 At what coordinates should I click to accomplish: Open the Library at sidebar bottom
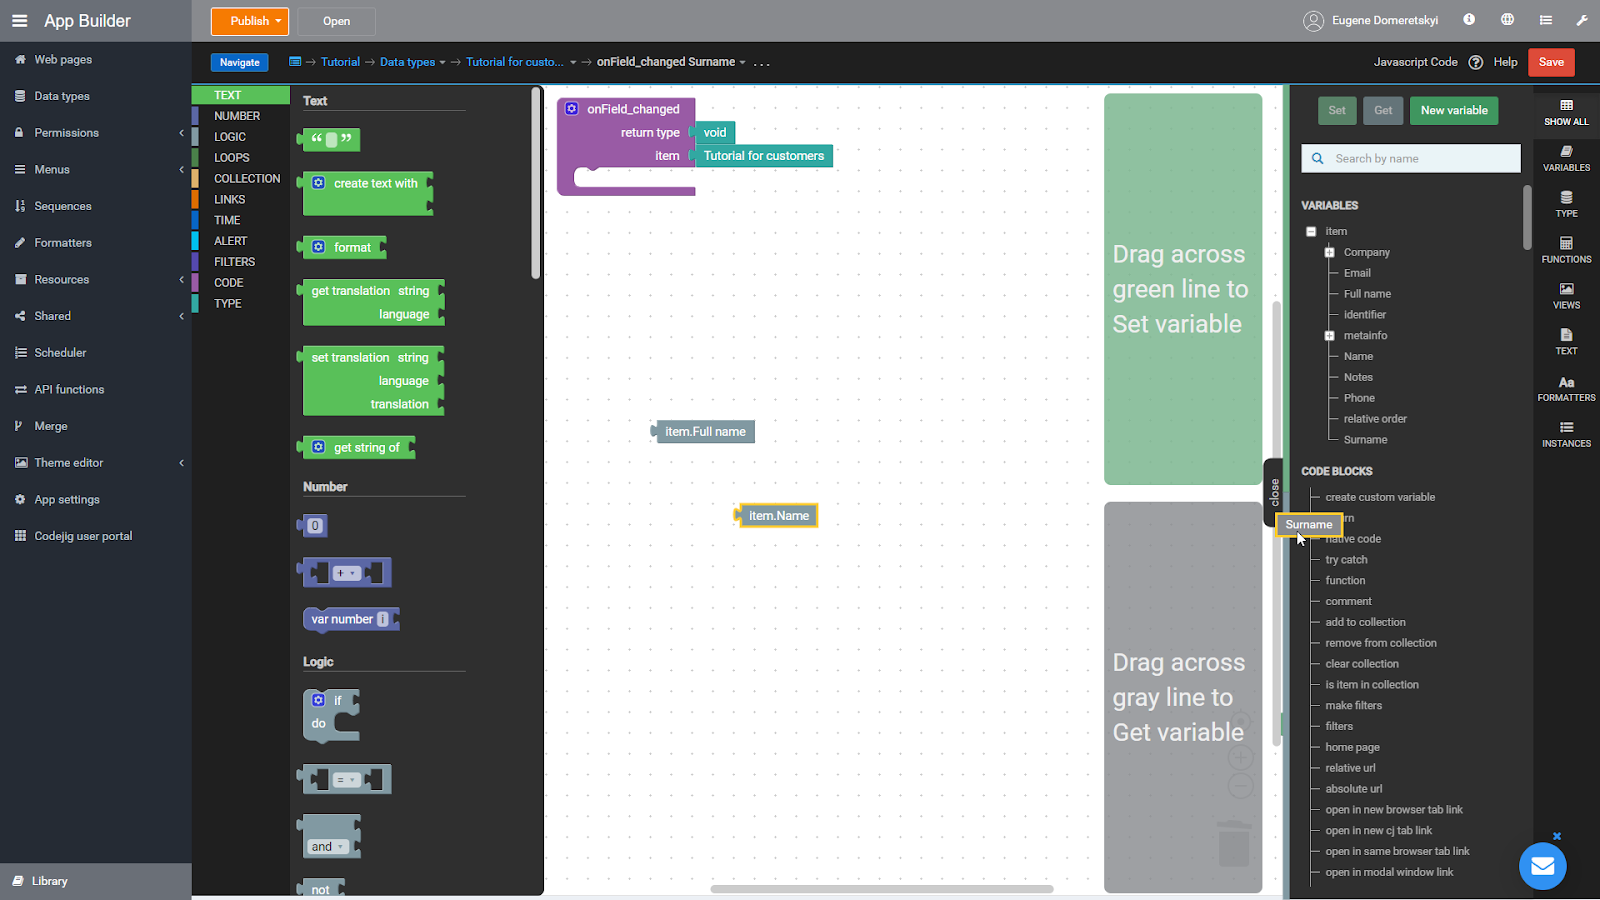point(96,881)
